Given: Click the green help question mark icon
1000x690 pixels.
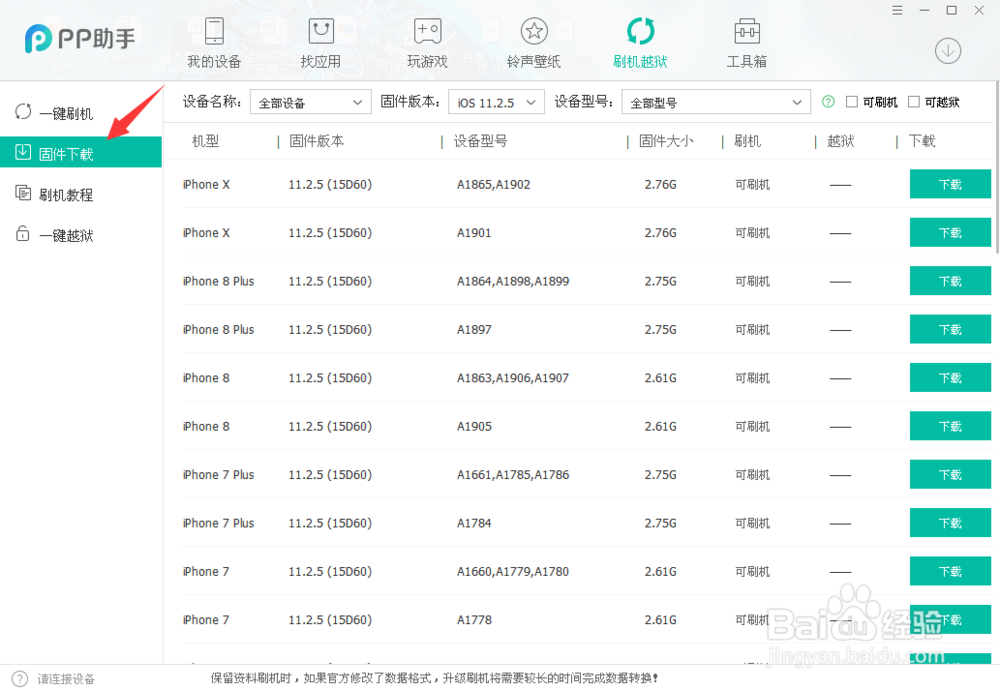Looking at the screenshot, I should click(x=828, y=101).
